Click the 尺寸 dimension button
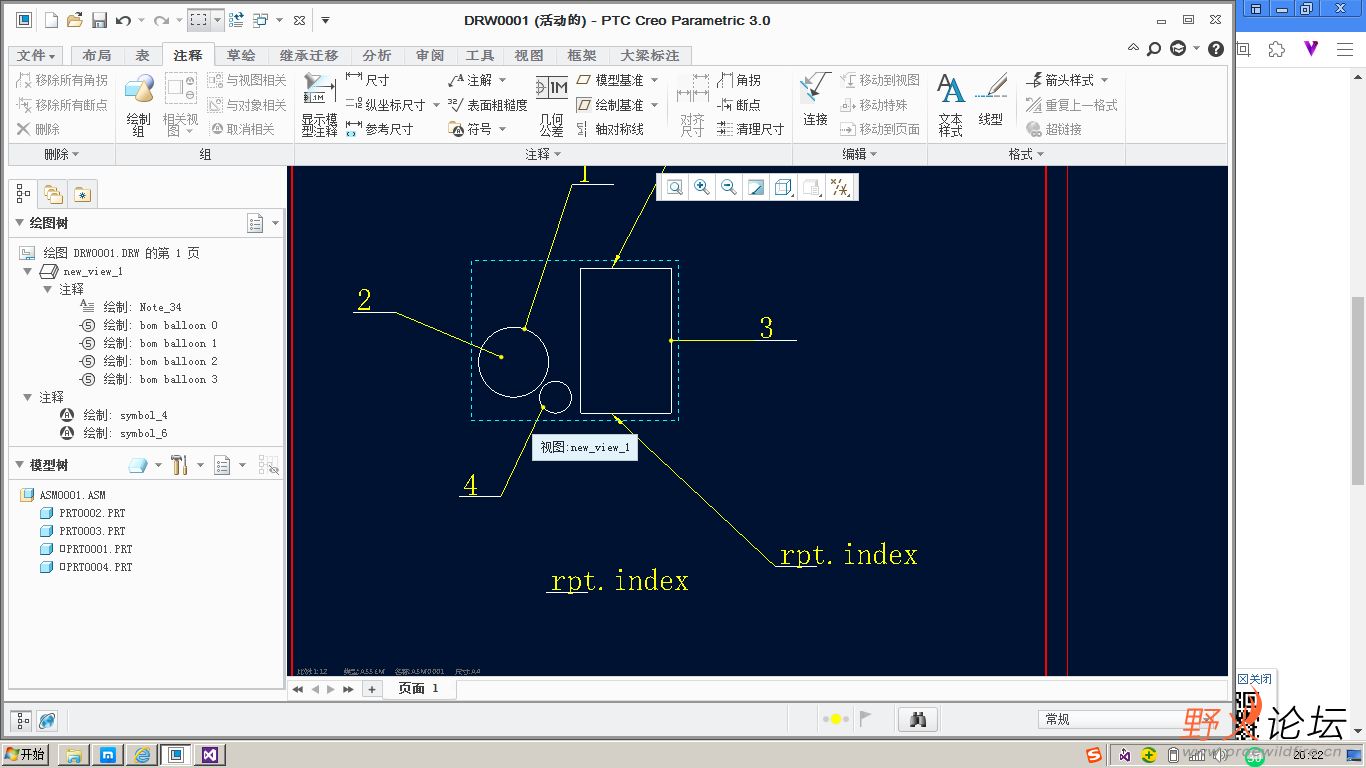Image resolution: width=1366 pixels, height=768 pixels. (x=368, y=80)
